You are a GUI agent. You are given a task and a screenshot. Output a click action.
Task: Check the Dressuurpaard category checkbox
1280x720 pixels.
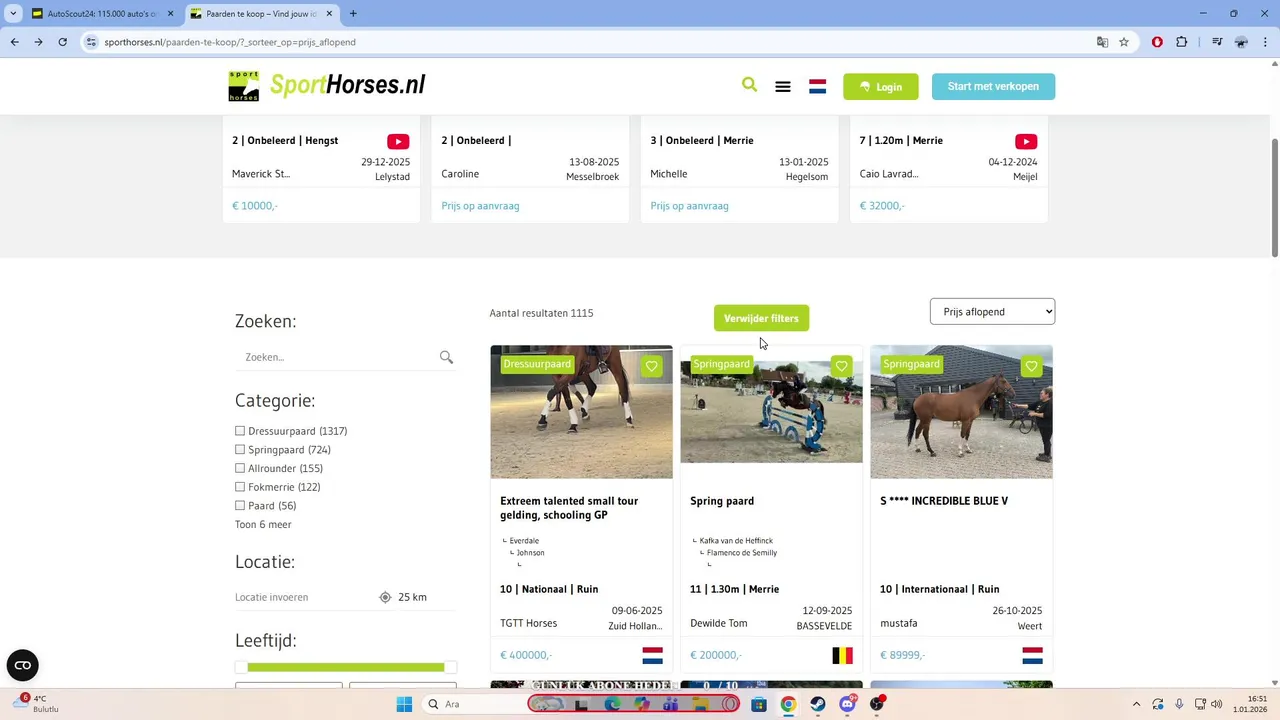240,431
